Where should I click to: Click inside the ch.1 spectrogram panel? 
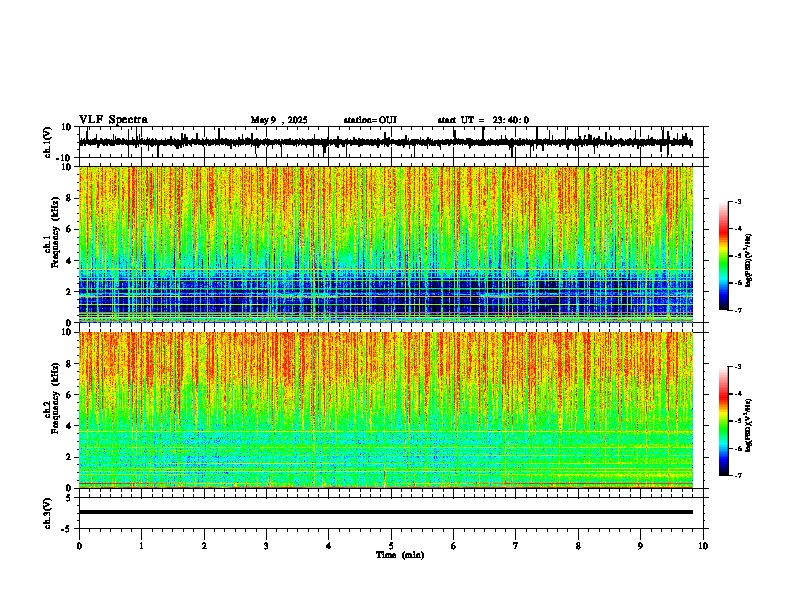386,244
